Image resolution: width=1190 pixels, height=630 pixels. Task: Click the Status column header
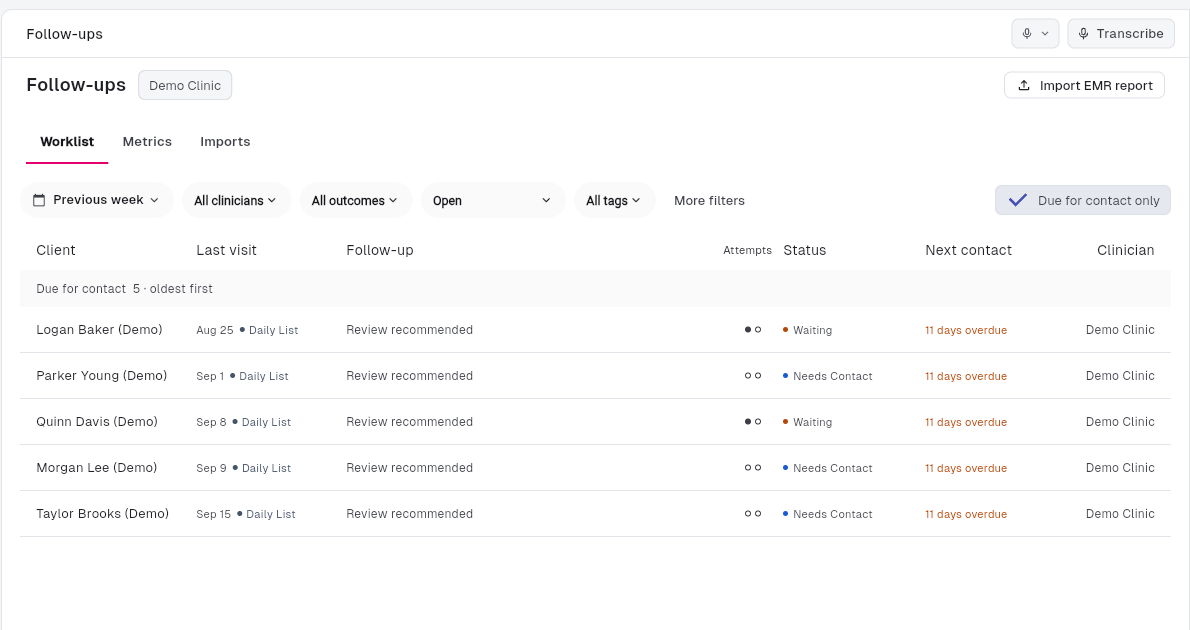(804, 250)
